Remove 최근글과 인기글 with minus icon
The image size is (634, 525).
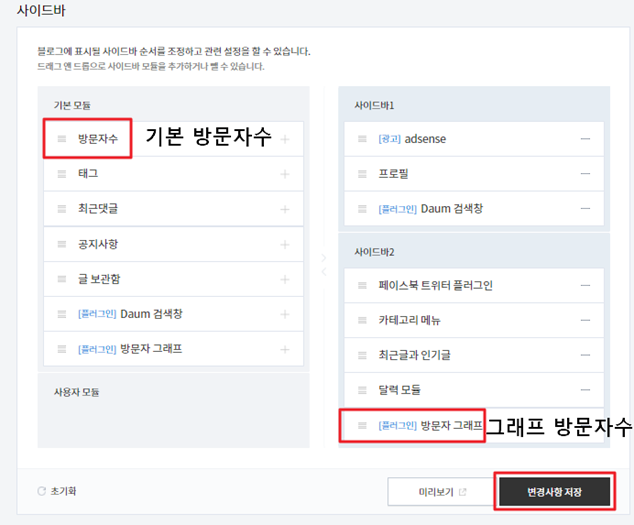pyautogui.click(x=585, y=355)
